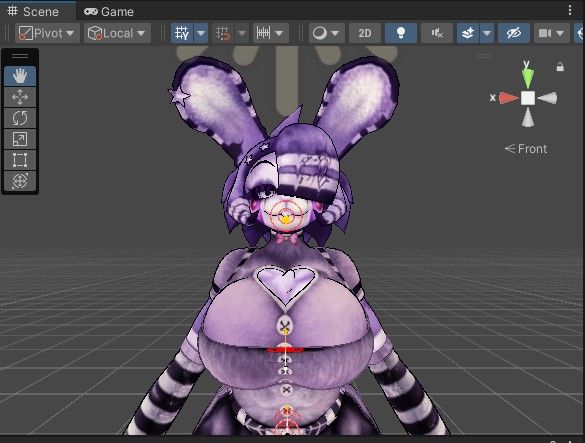This screenshot has width=585, height=443.
Task: Select the Hand view tool
Action: [20, 76]
